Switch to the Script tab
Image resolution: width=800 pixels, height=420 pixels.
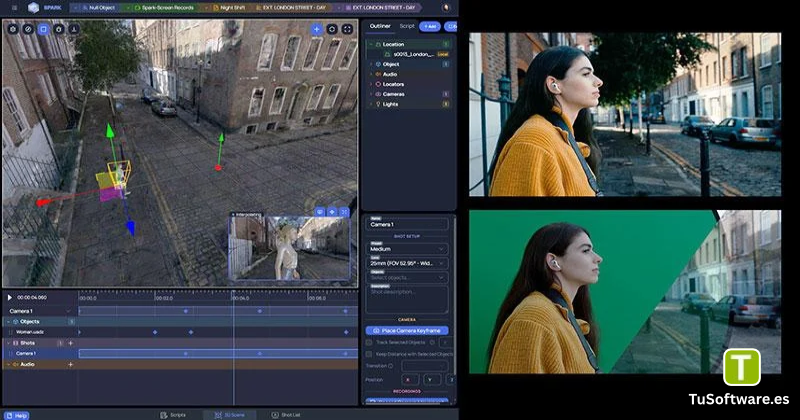(x=407, y=26)
